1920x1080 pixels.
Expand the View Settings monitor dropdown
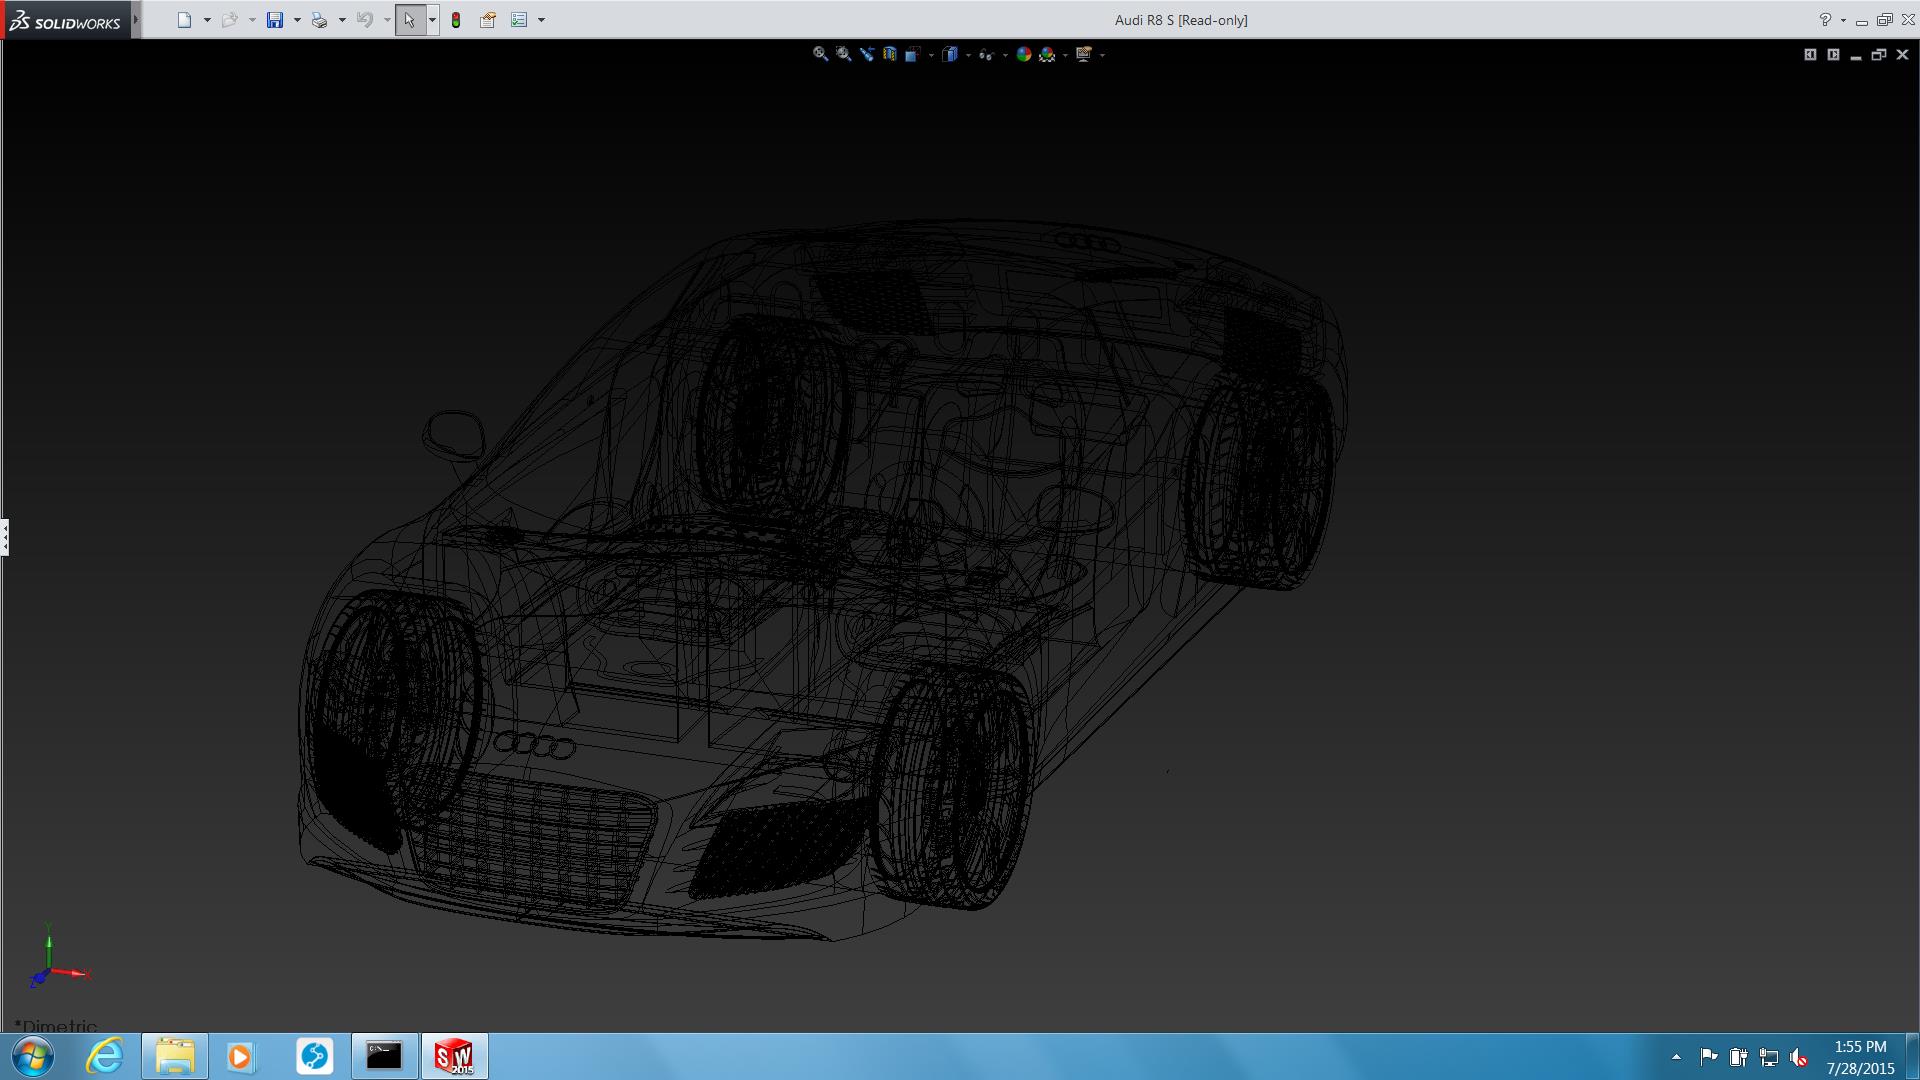(x=1102, y=55)
